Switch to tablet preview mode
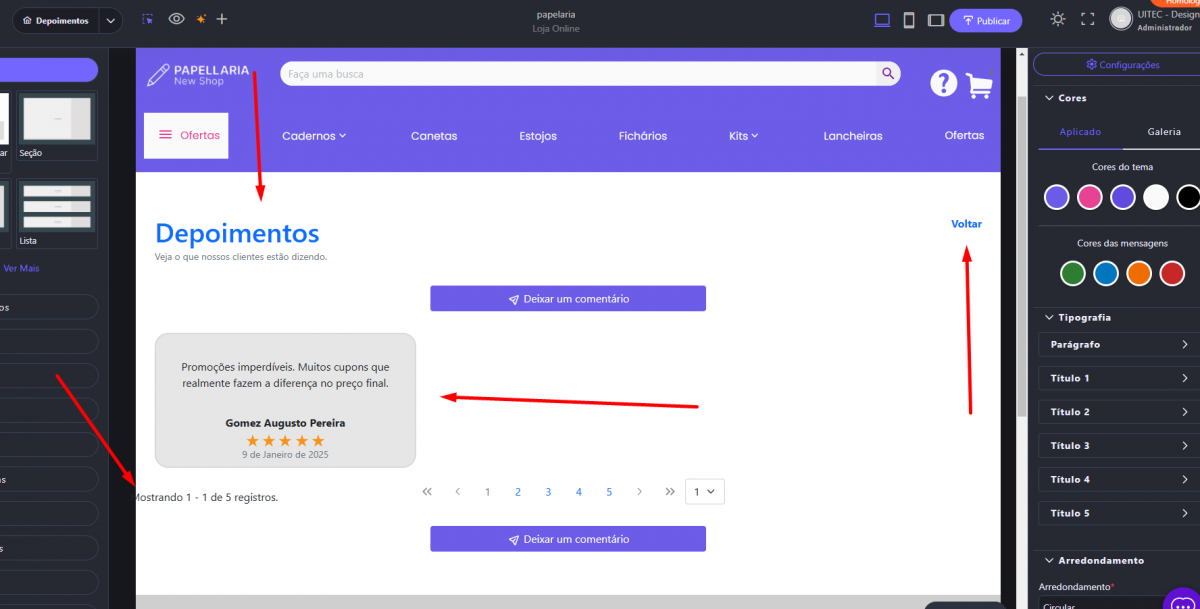1200x609 pixels. pyautogui.click(x=935, y=20)
